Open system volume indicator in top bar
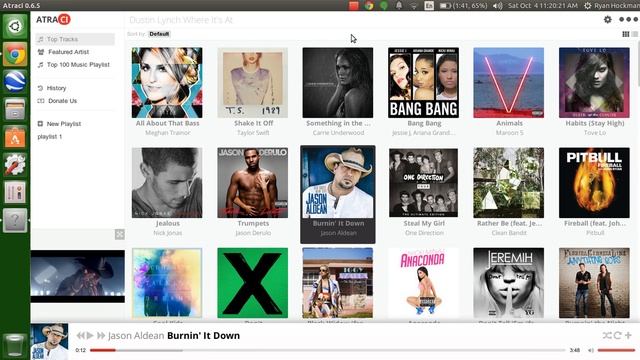Image resolution: width=640 pixels, height=360 pixels. pyautogui.click(x=497, y=6)
